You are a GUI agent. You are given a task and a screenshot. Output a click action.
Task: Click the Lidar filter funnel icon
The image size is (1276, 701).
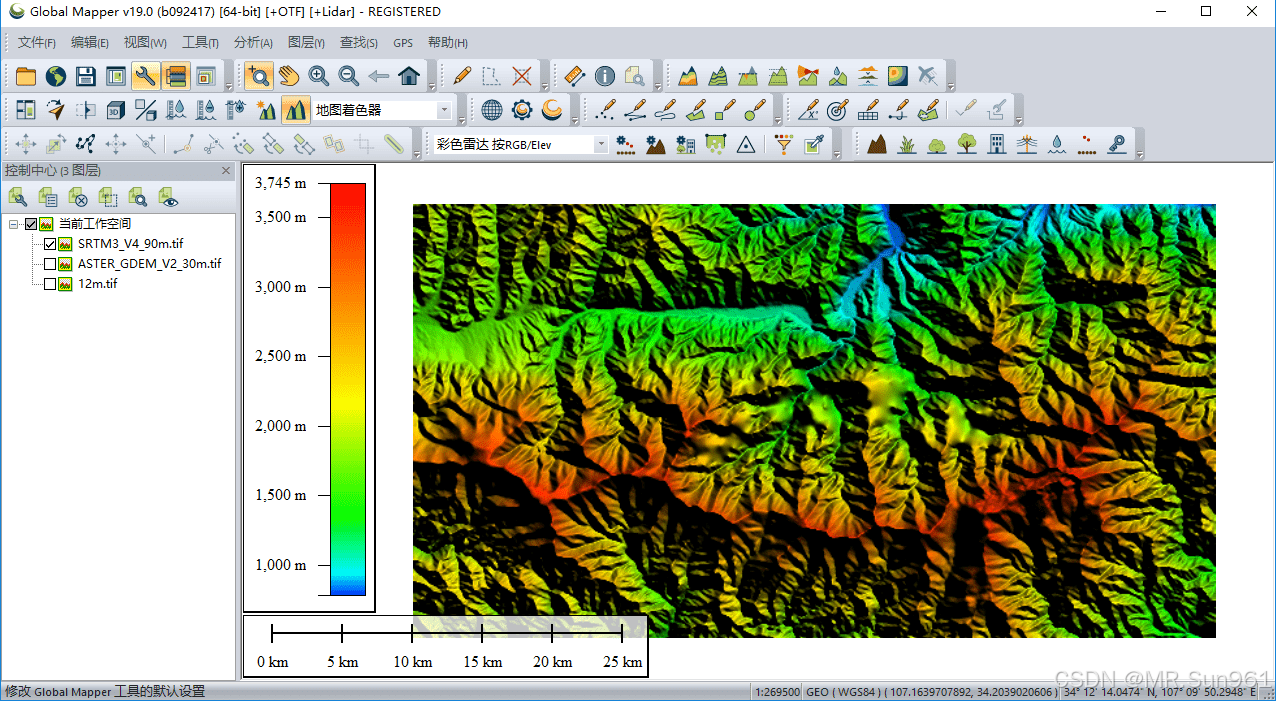tap(783, 145)
